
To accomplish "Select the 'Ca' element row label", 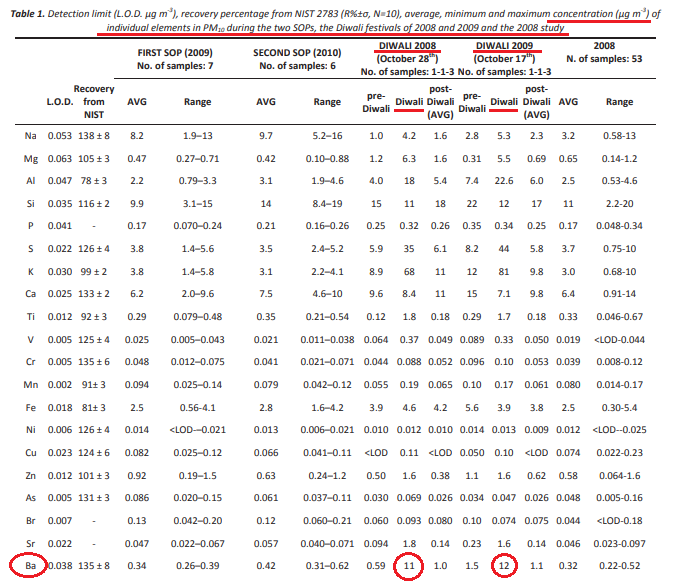I will click(x=30, y=294).
